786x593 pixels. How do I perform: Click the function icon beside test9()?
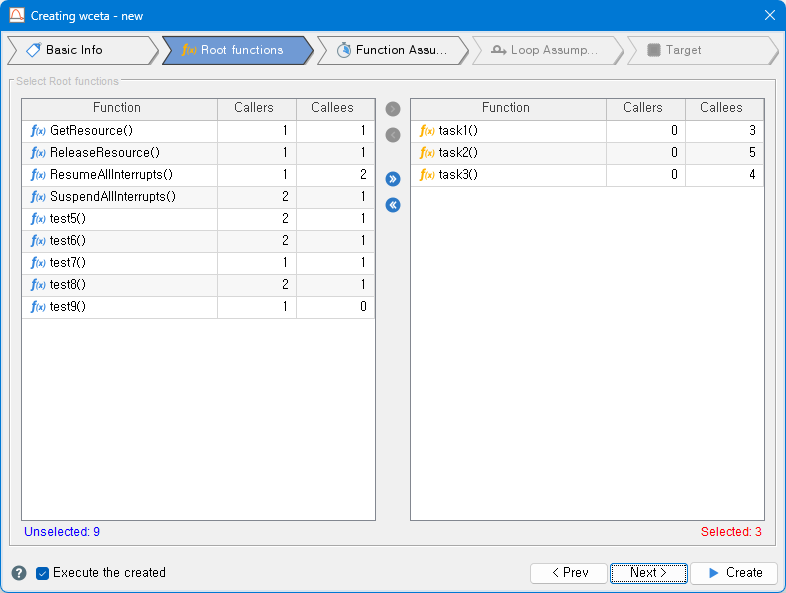pyautogui.click(x=39, y=307)
